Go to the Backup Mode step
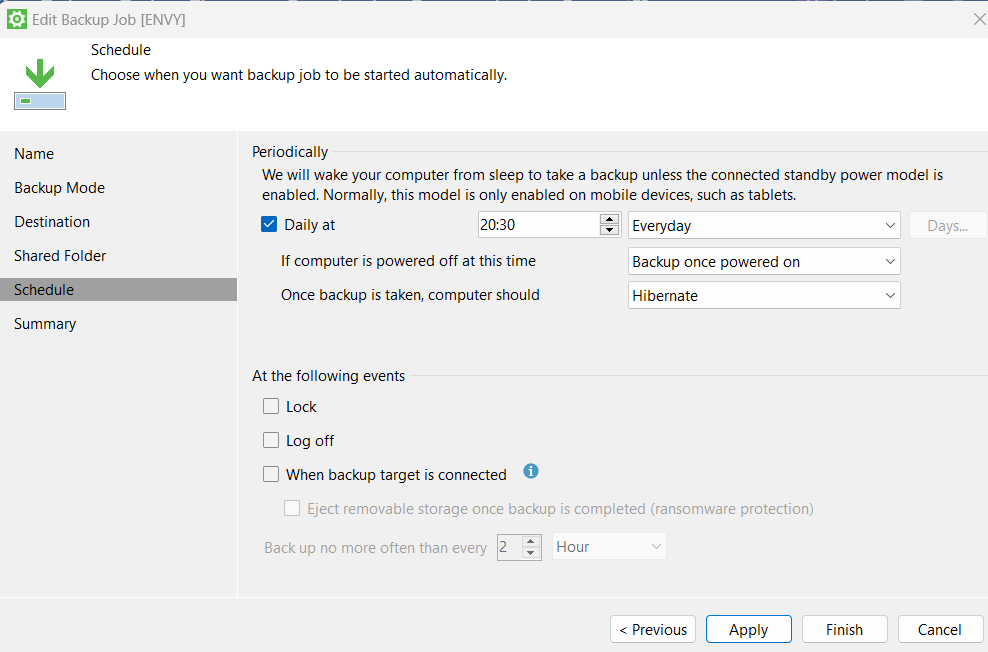 (x=59, y=188)
